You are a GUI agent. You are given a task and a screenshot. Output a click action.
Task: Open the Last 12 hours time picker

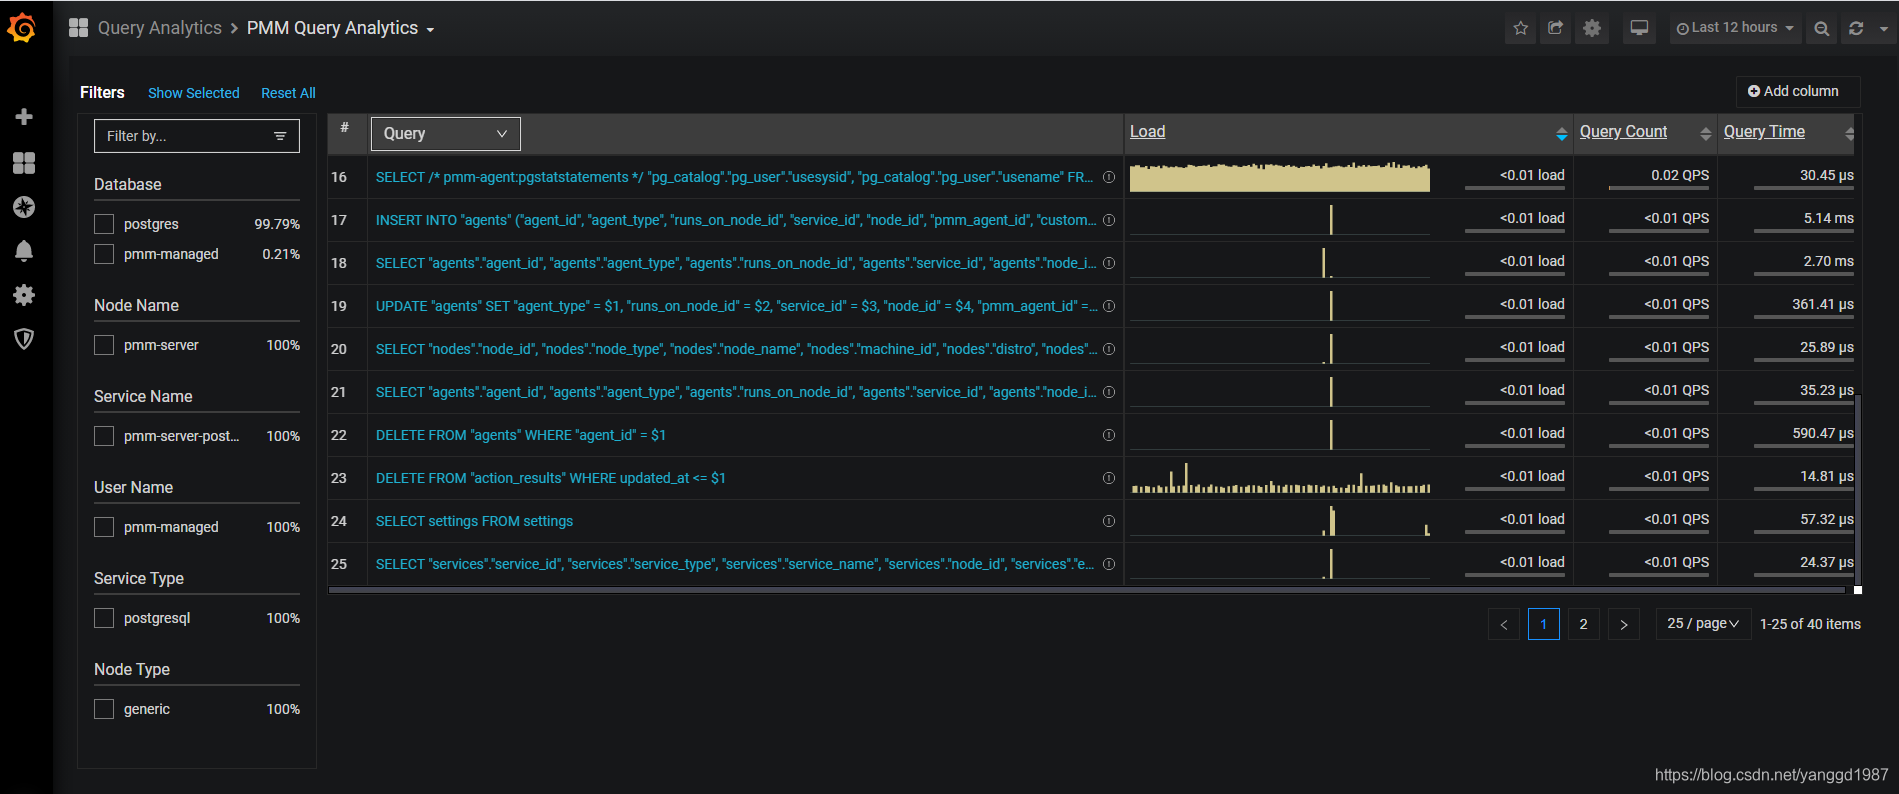pyautogui.click(x=1735, y=28)
